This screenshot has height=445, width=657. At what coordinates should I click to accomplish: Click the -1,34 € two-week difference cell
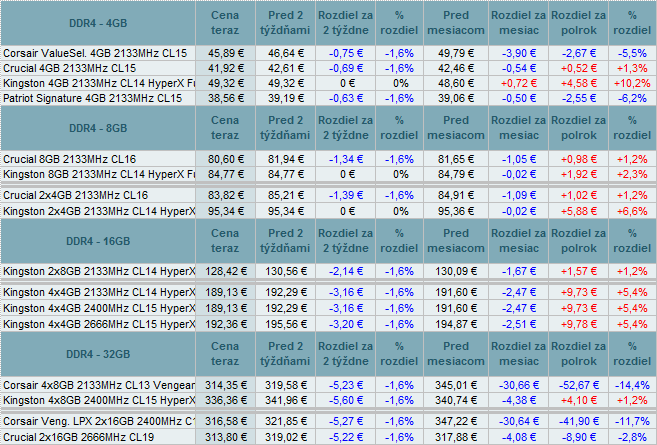pos(346,159)
